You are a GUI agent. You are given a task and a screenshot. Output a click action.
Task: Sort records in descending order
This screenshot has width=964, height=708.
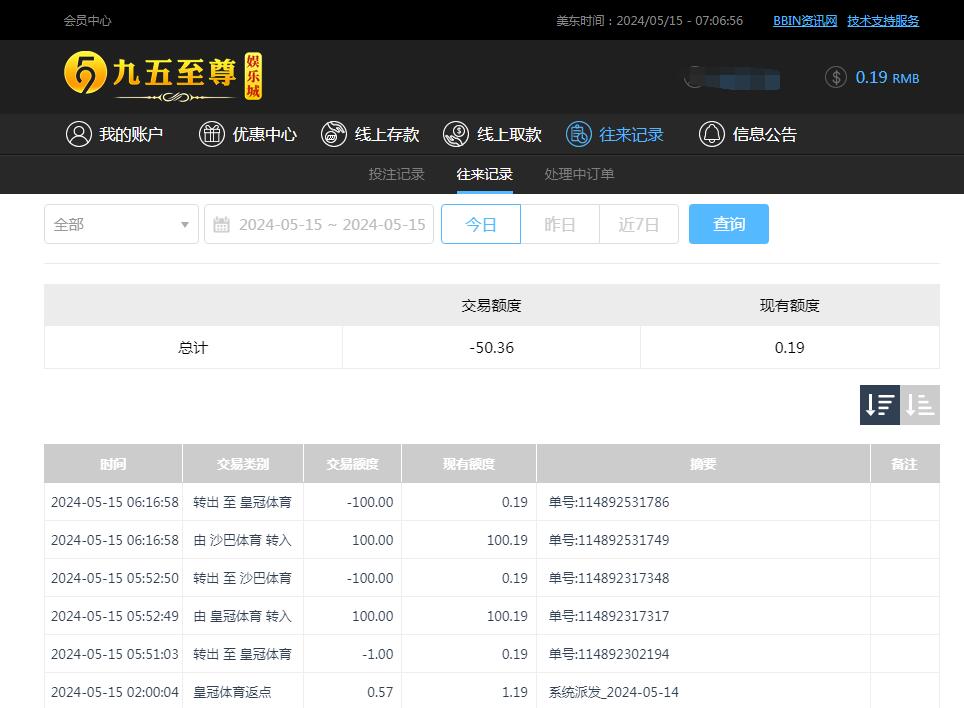tap(880, 405)
